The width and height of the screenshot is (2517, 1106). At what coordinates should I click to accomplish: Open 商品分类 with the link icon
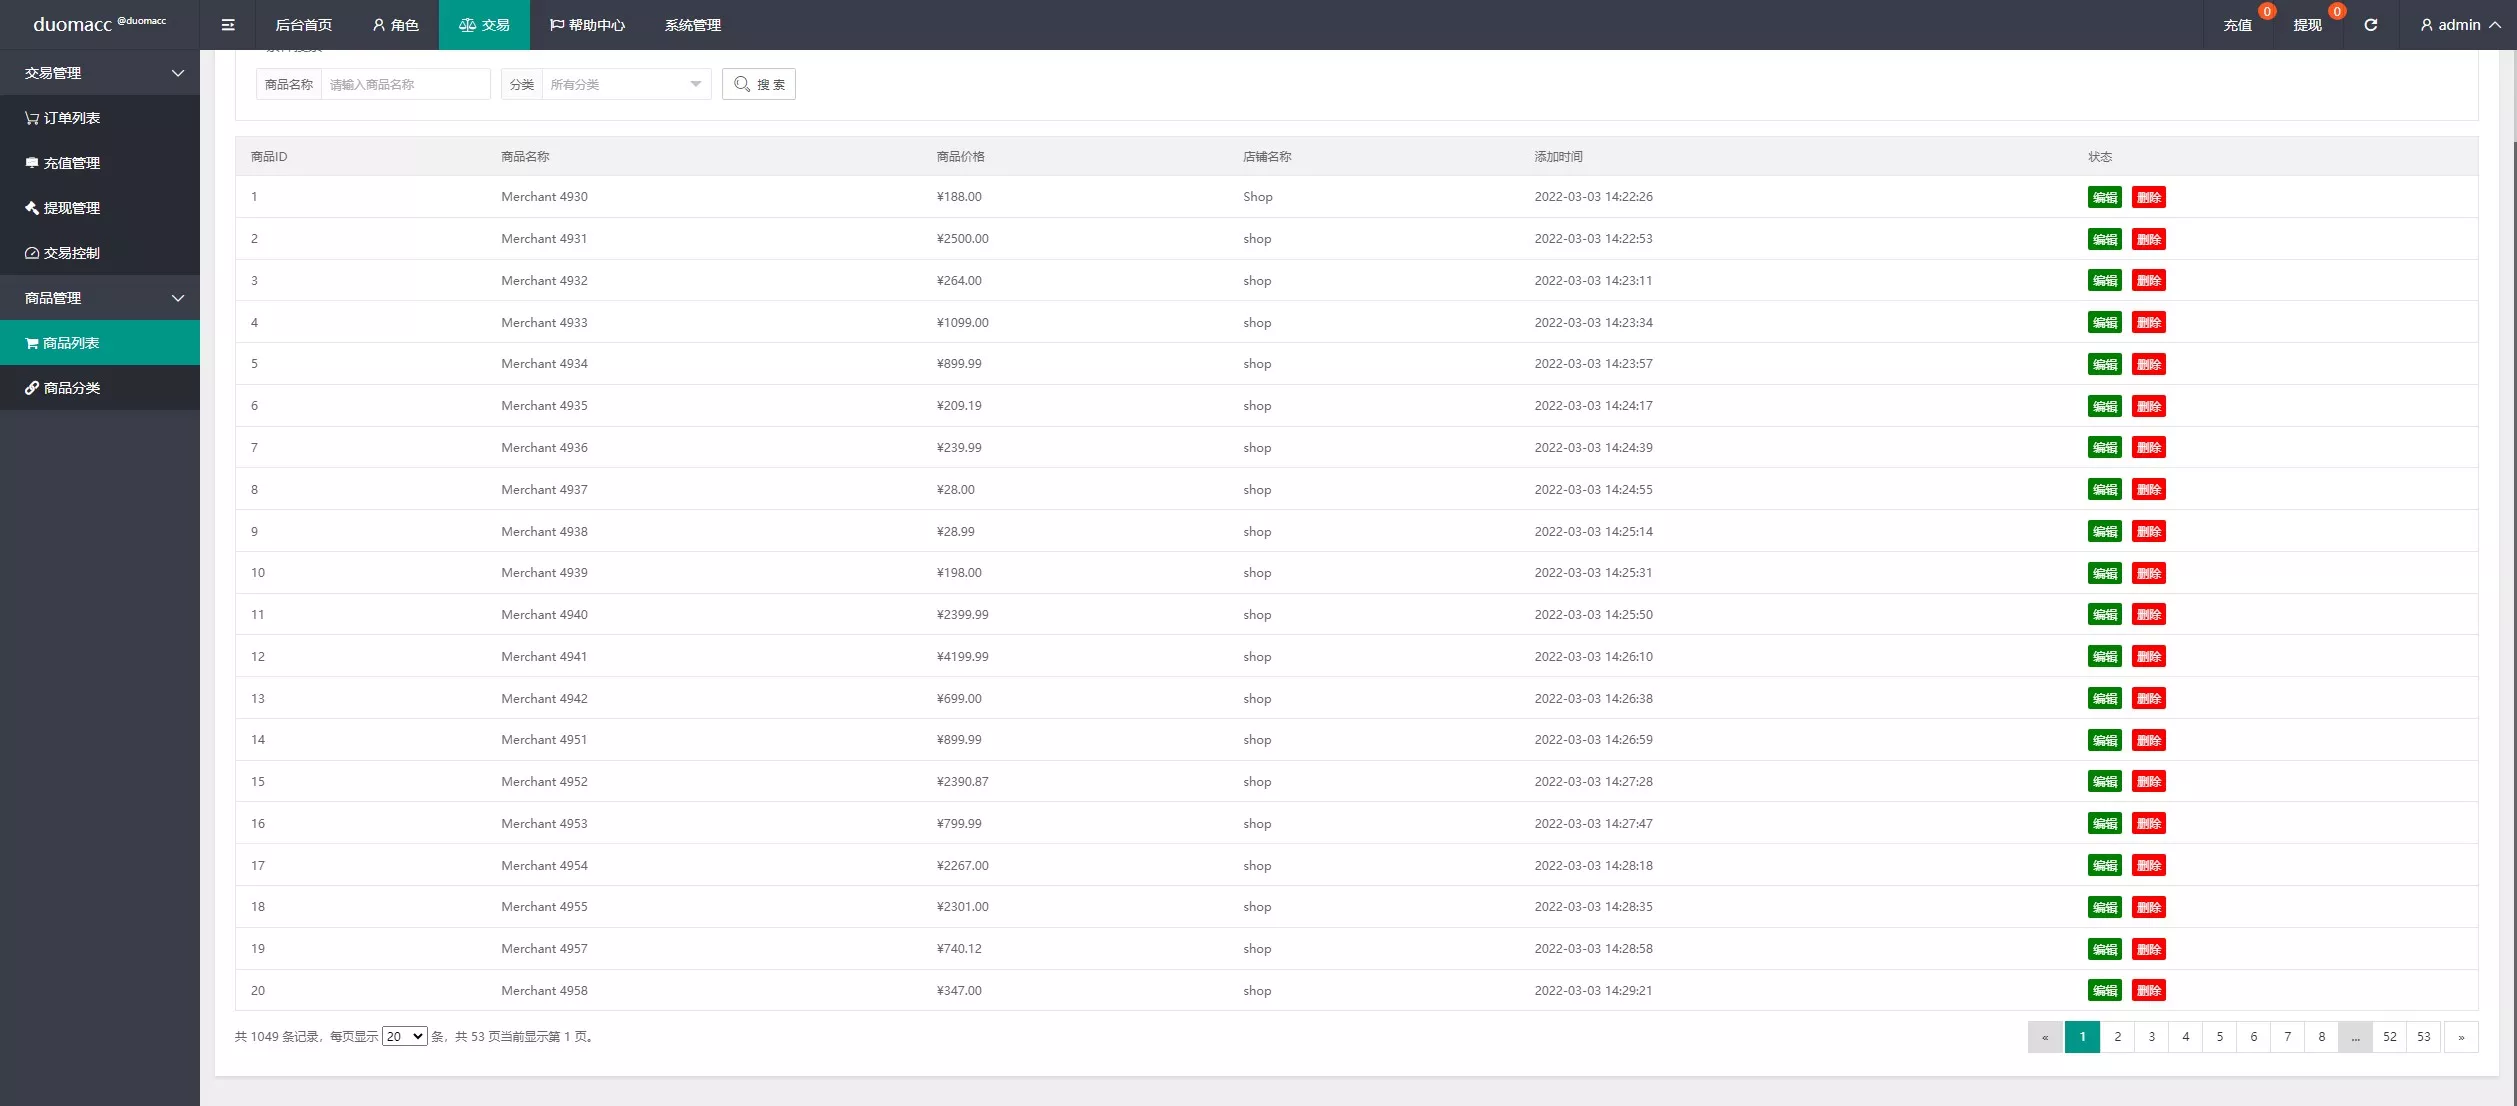[x=63, y=388]
